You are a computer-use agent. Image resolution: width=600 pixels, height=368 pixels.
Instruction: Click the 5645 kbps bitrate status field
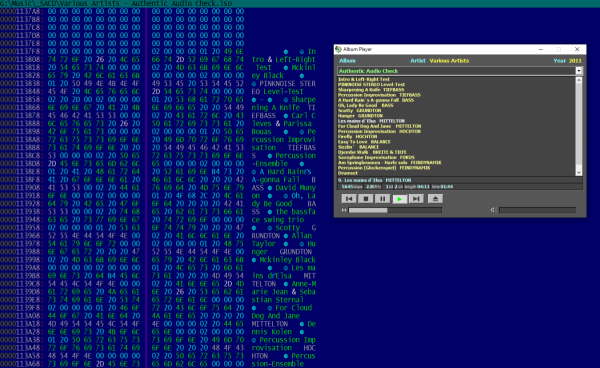(x=352, y=187)
